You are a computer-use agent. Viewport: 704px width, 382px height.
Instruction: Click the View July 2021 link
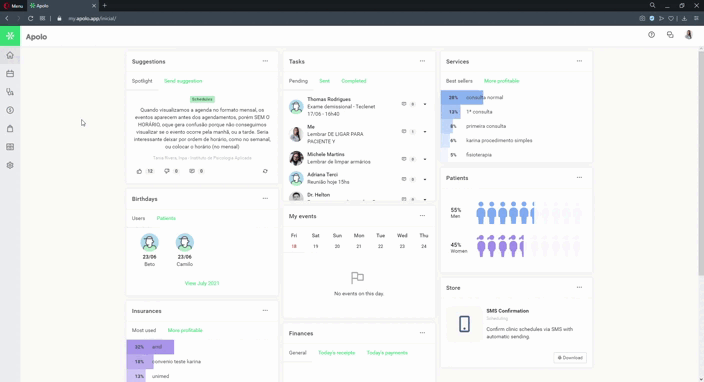(x=202, y=283)
